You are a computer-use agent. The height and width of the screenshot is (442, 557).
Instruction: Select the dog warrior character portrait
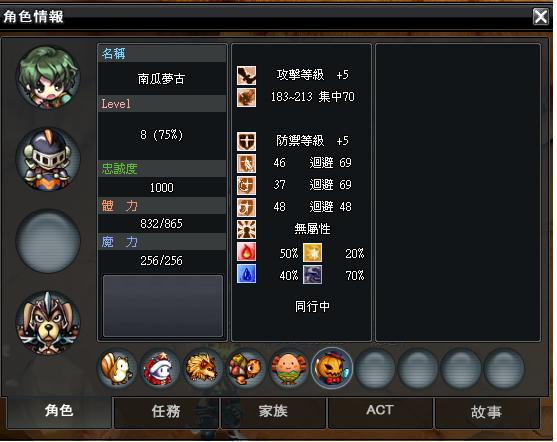(48, 323)
